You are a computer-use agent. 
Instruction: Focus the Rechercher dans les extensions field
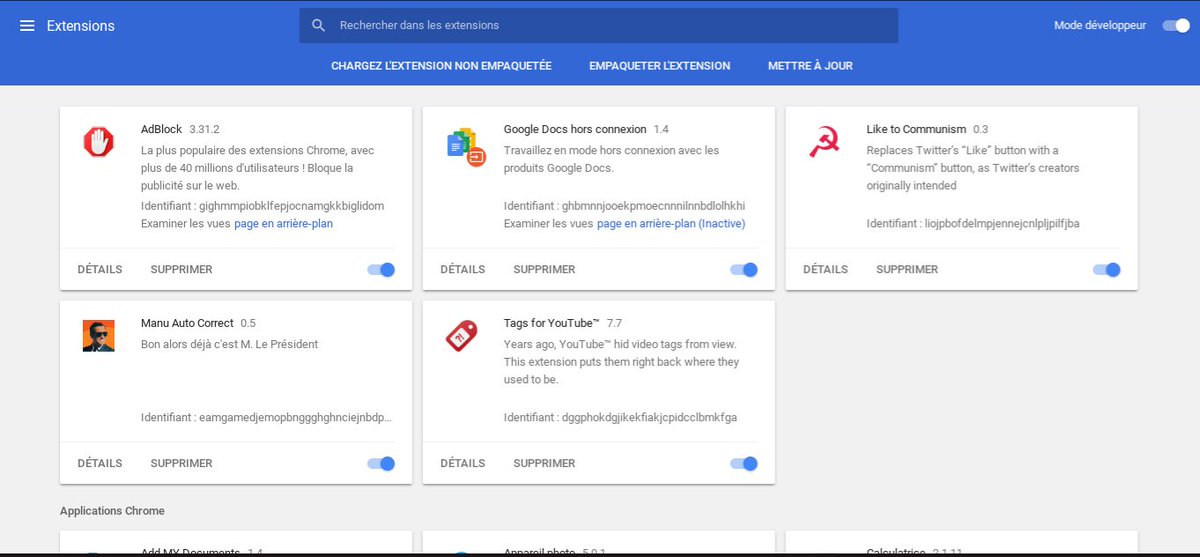pos(598,25)
